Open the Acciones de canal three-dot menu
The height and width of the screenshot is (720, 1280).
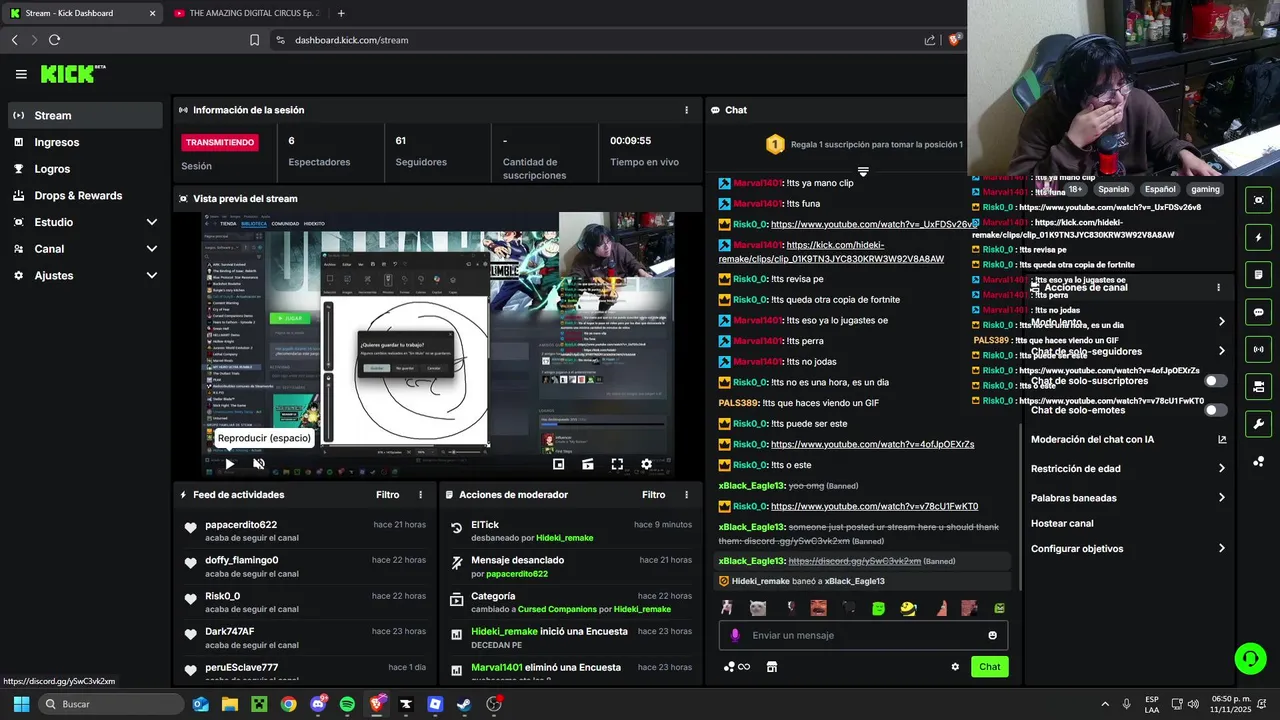(x=1218, y=287)
